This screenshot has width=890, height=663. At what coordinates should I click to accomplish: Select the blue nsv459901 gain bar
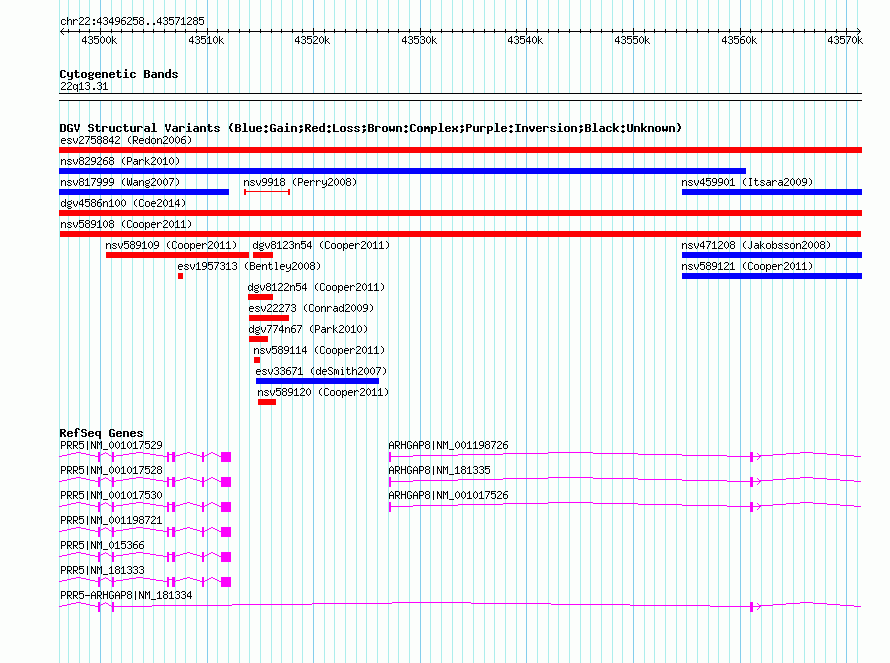click(x=771, y=192)
